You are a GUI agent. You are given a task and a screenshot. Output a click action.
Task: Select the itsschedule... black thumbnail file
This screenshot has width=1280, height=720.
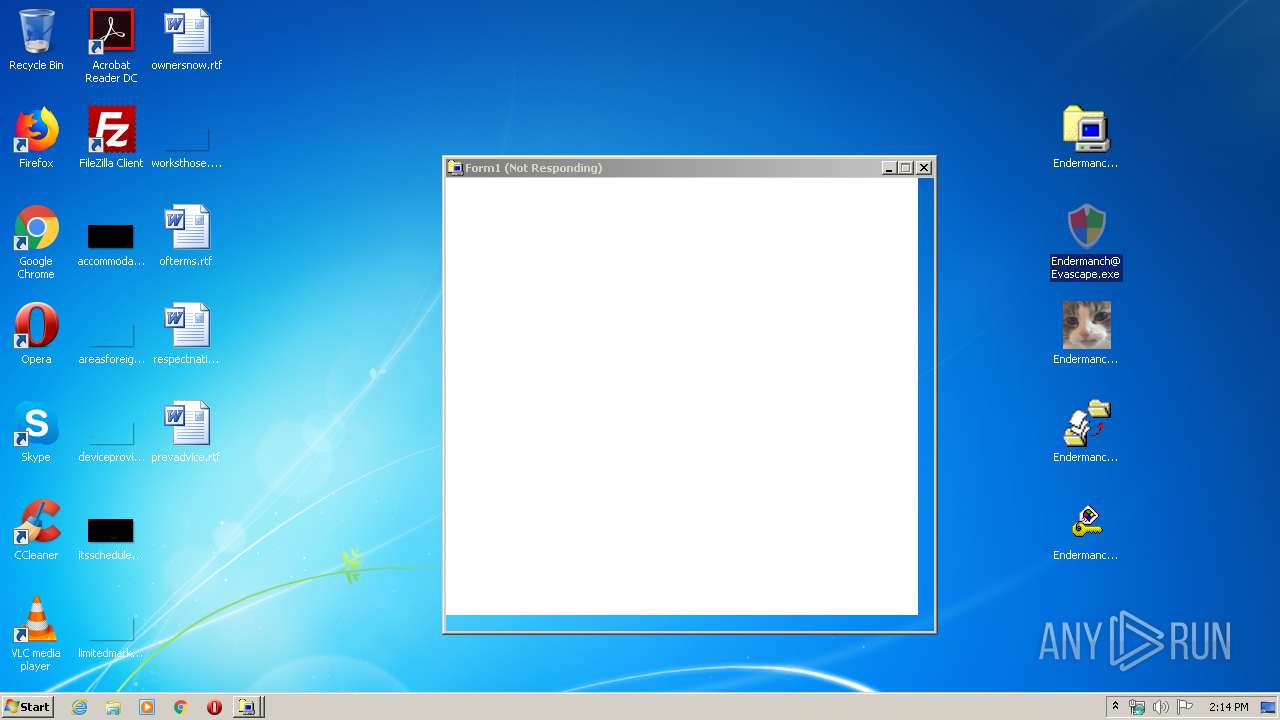[x=111, y=531]
